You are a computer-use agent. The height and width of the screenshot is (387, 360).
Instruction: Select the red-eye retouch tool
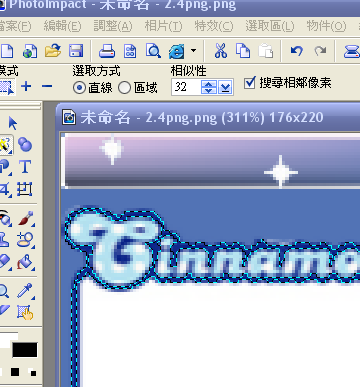coord(5,218)
